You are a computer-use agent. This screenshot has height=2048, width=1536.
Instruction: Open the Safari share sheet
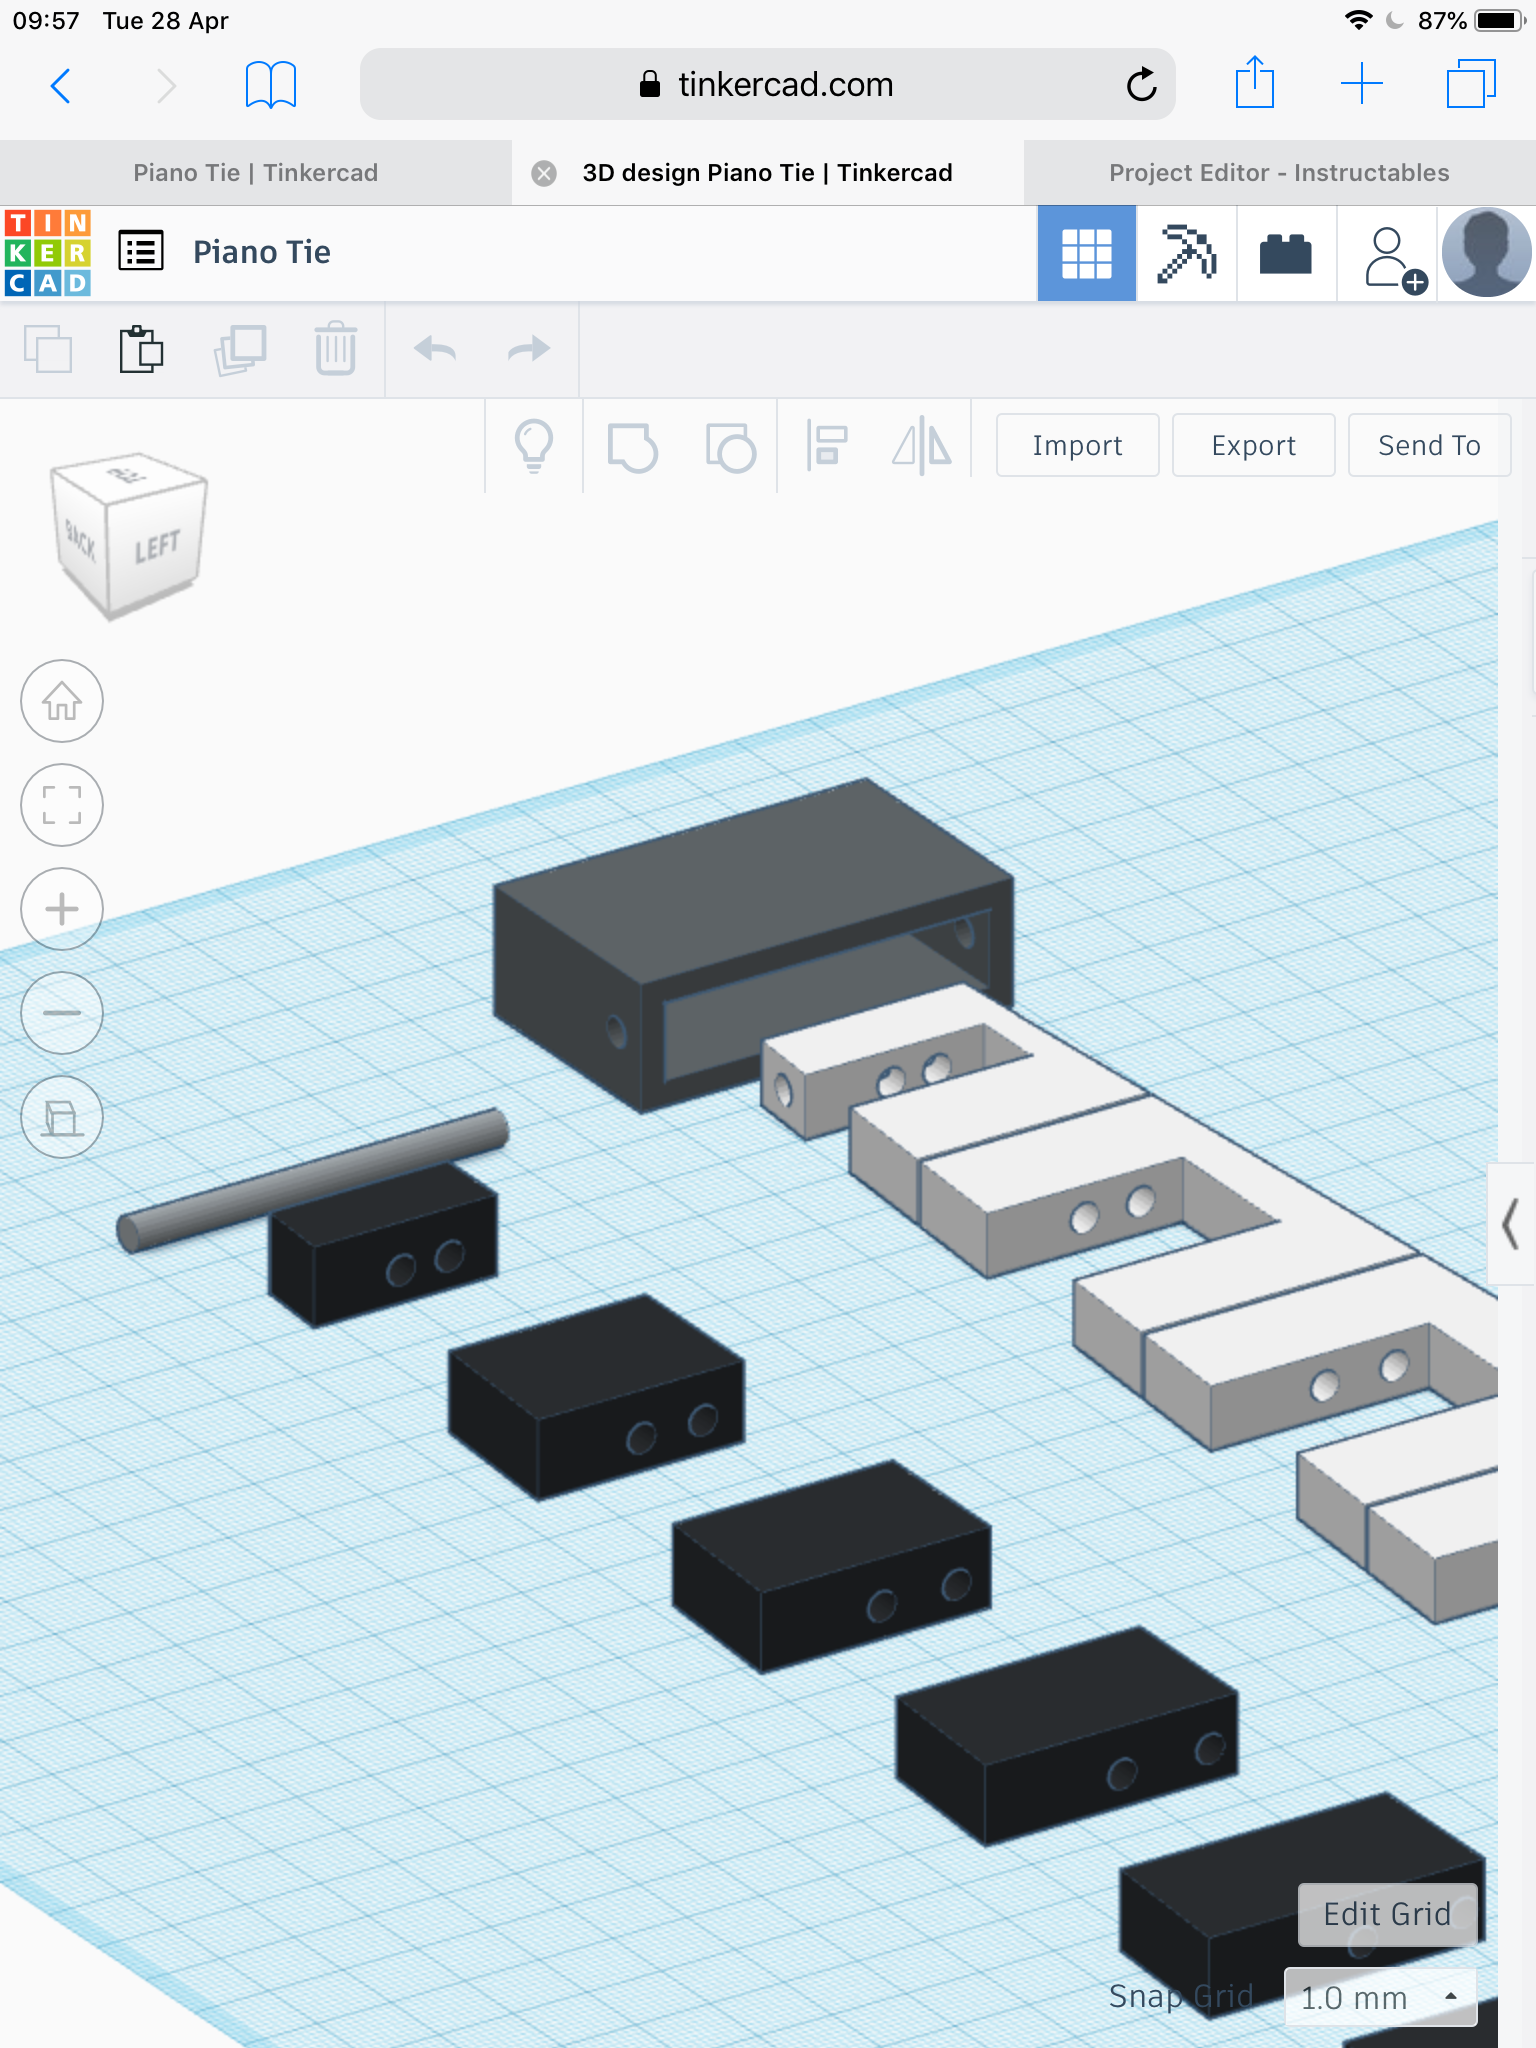1254,82
